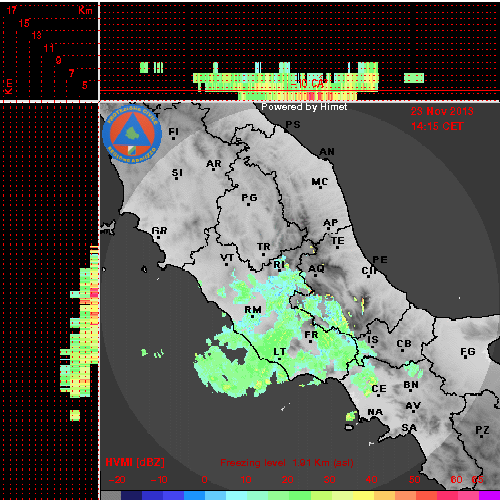The image size is (500, 500).
Task: Click the "40" value on the dBZ scale
Action: [x=371, y=480]
